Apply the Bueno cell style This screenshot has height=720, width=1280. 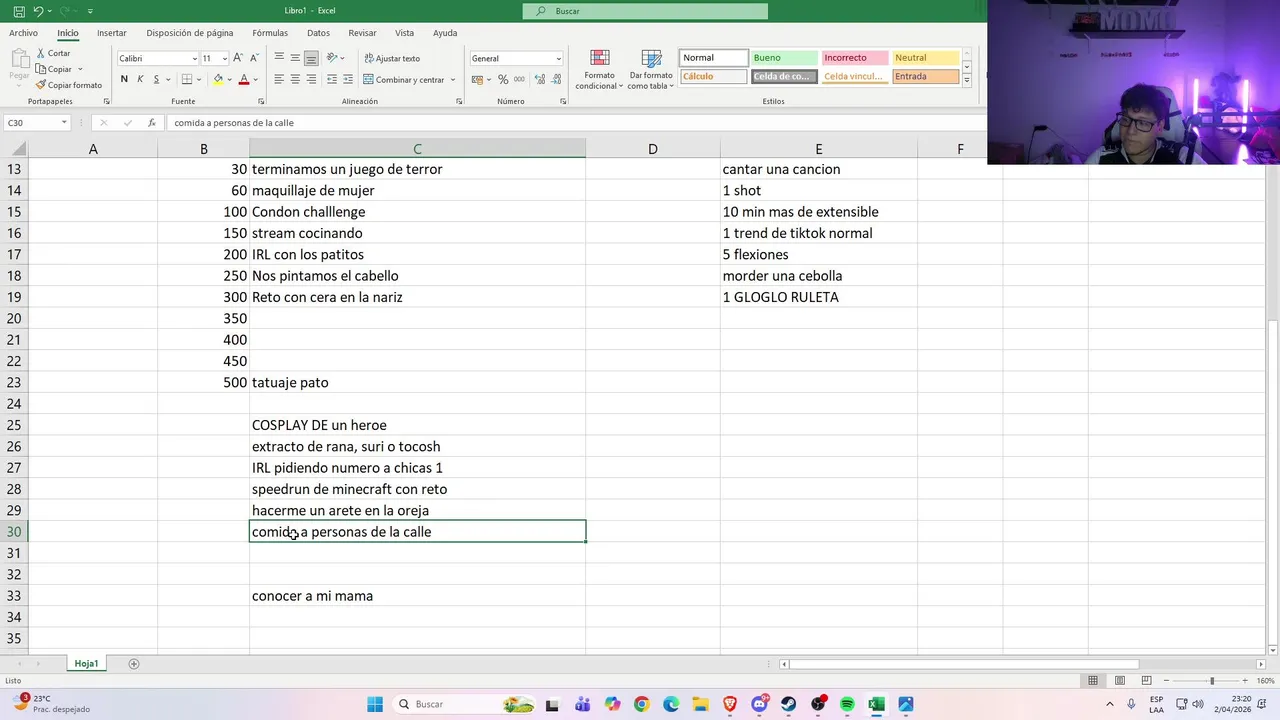tap(783, 58)
